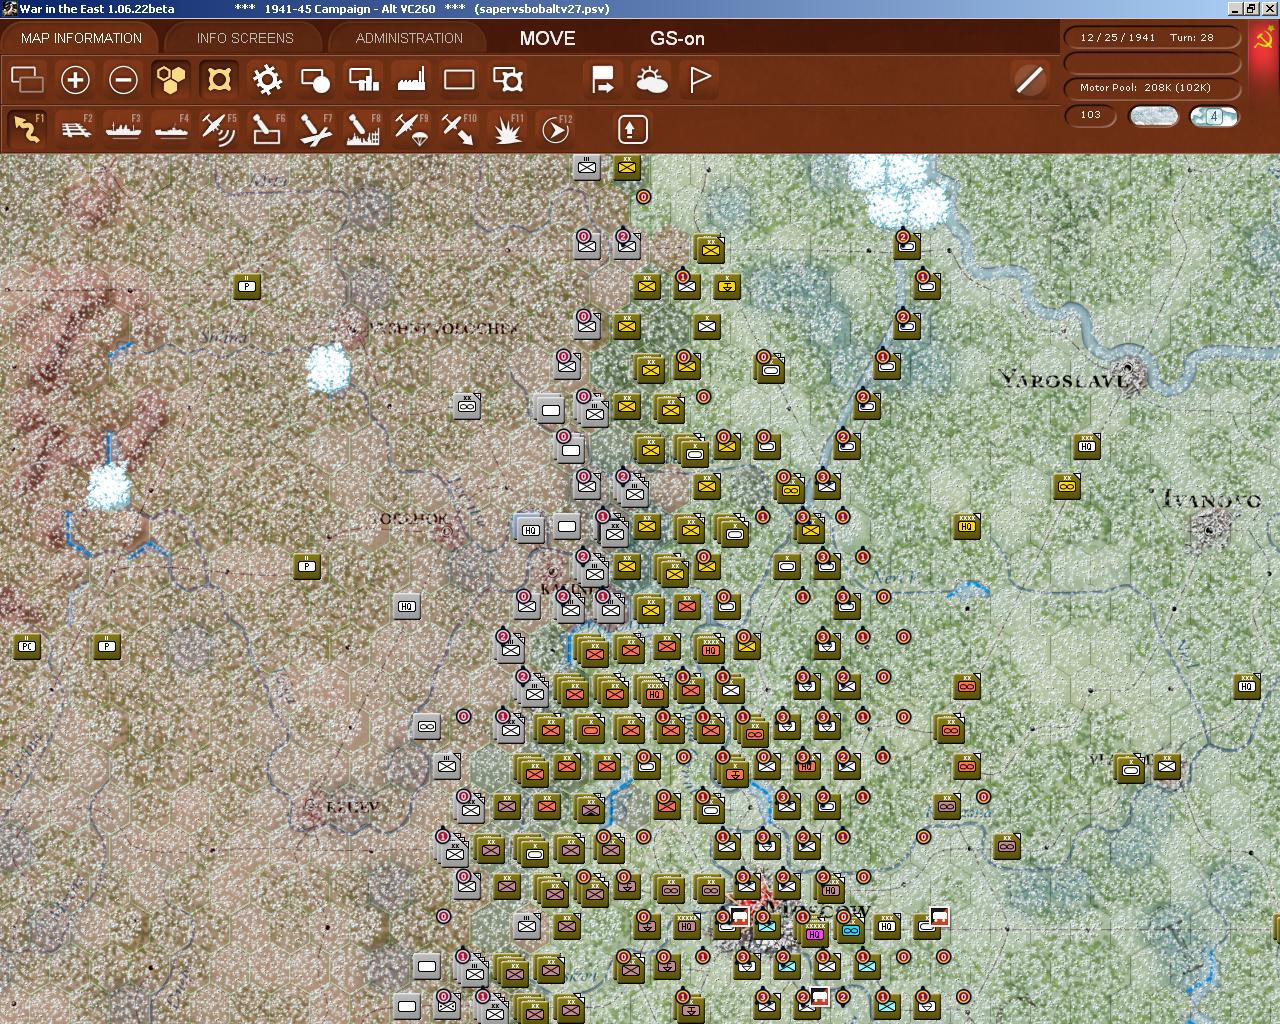Select the F10 Air transfer mode
Viewport: 1280px width, 1024px height.
[459, 129]
